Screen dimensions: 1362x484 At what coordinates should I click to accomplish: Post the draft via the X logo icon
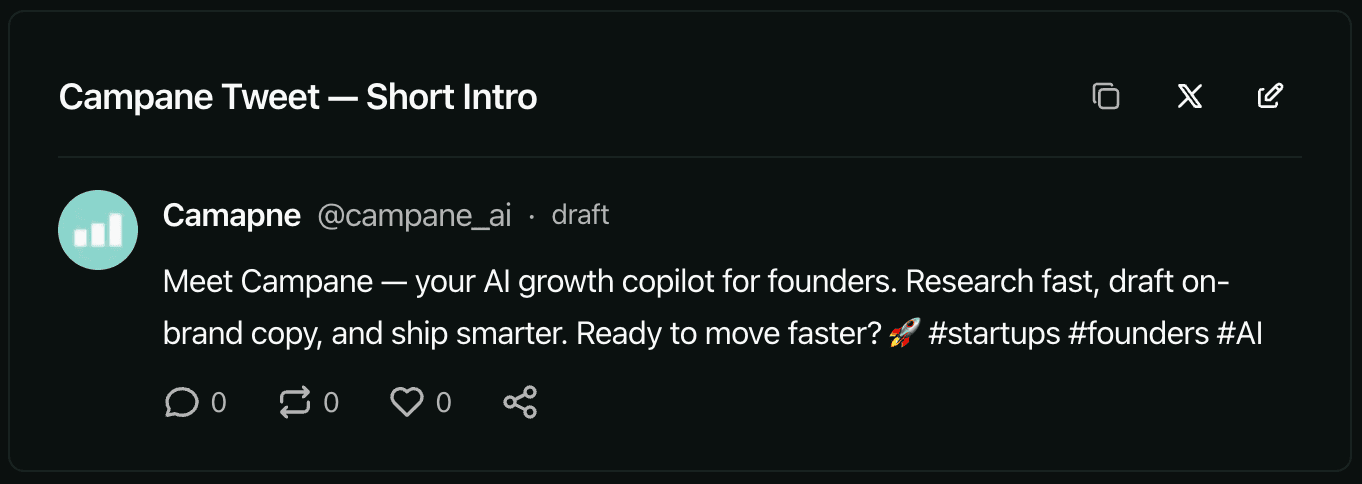pyautogui.click(x=1189, y=96)
